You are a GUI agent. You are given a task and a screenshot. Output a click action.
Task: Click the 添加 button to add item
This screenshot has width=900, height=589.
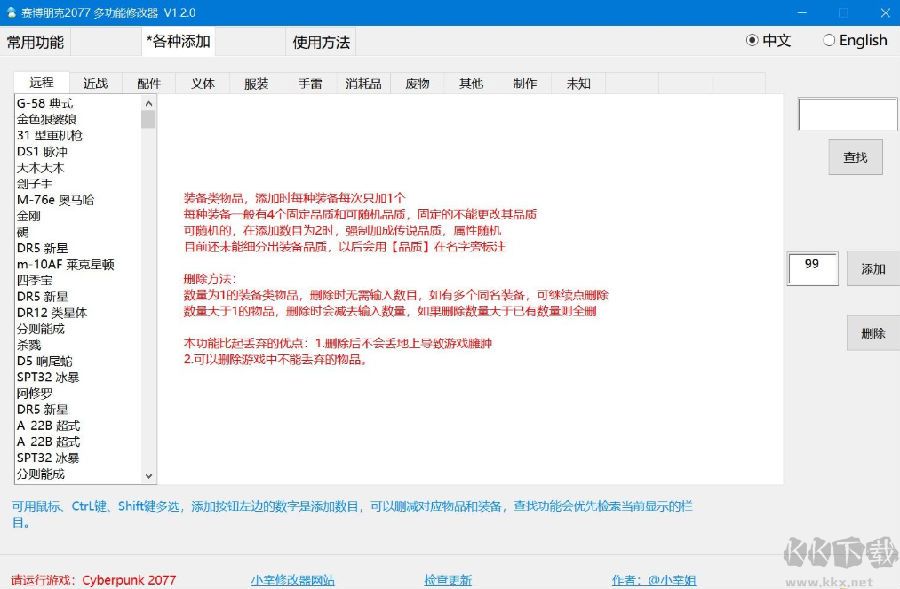coord(872,268)
